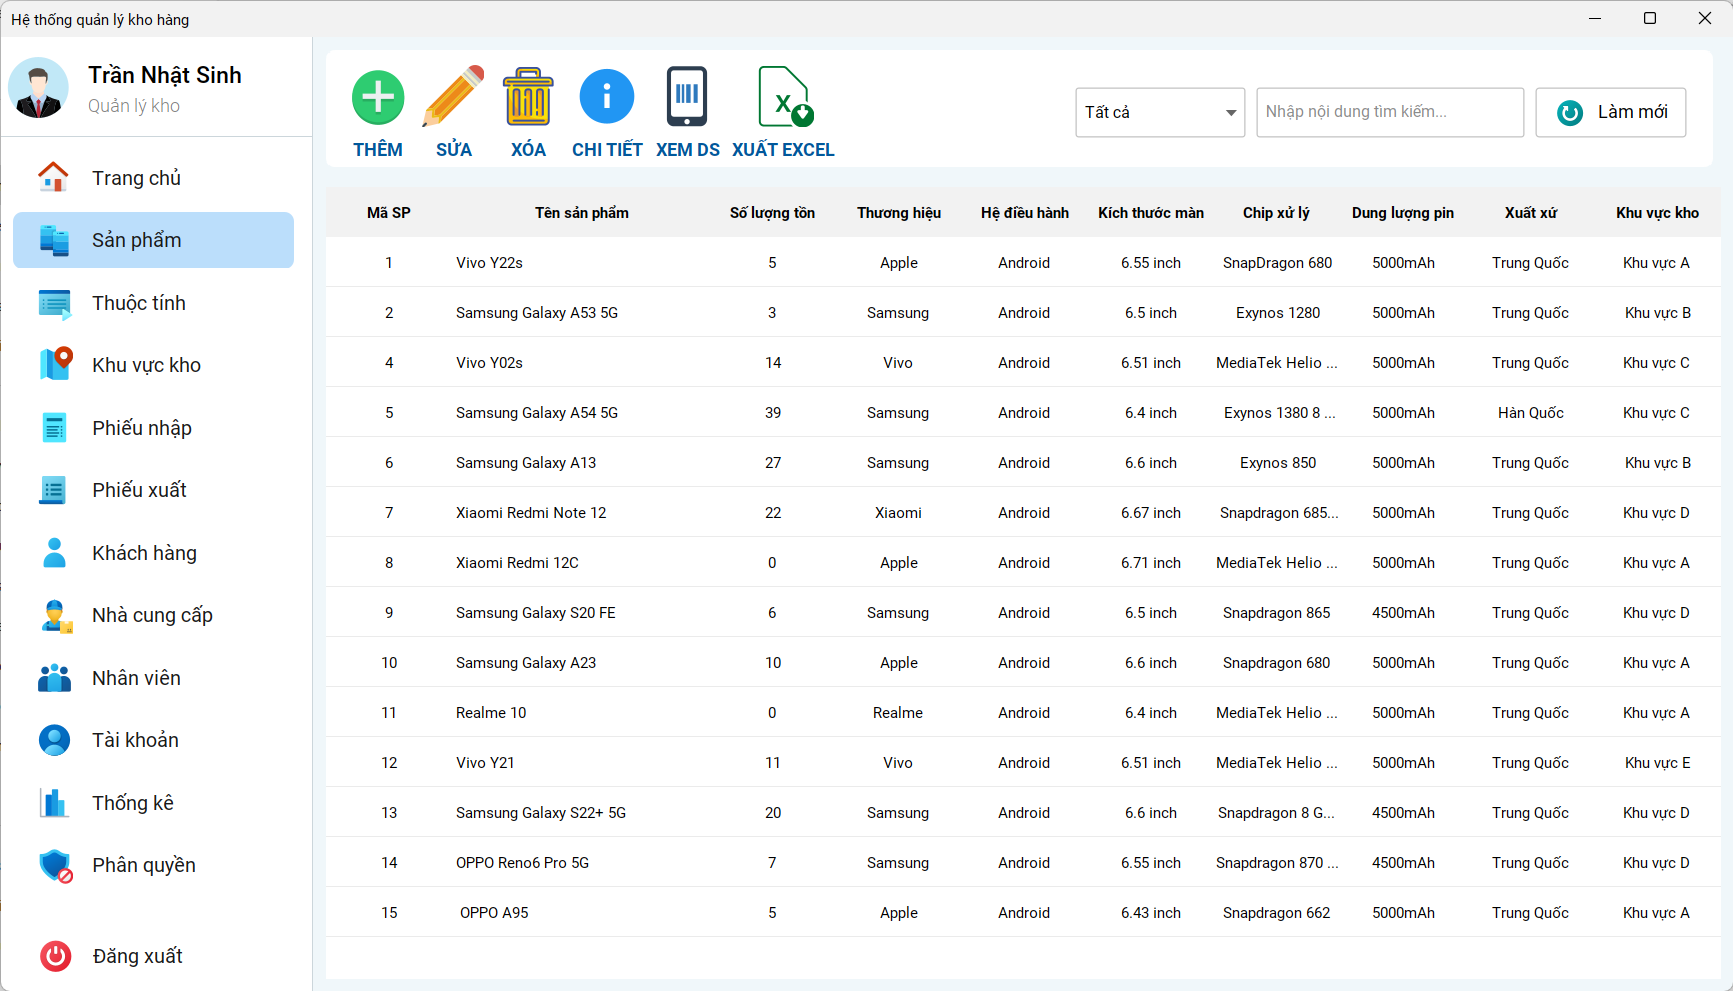Click the Đăng xuất text label
1733x991 pixels.
(x=138, y=956)
